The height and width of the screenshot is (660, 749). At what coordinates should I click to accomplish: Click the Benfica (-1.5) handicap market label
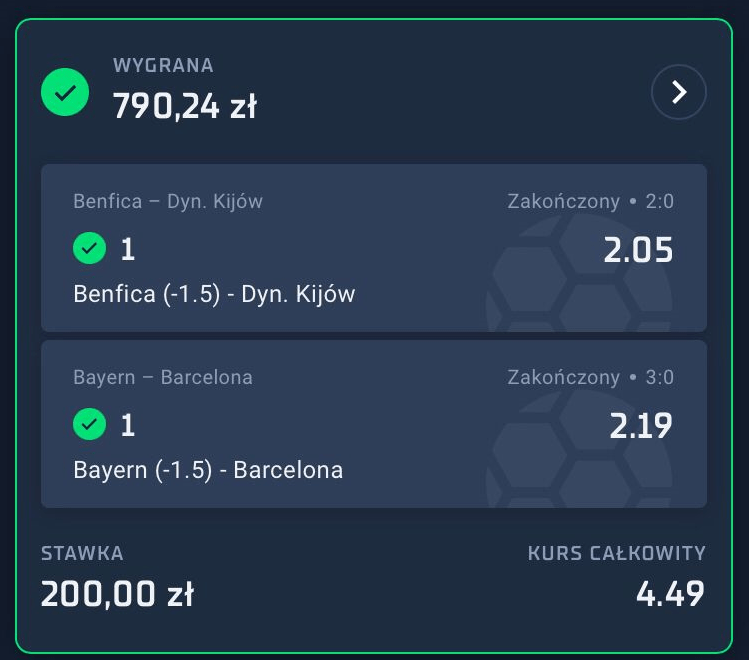[x=214, y=294]
